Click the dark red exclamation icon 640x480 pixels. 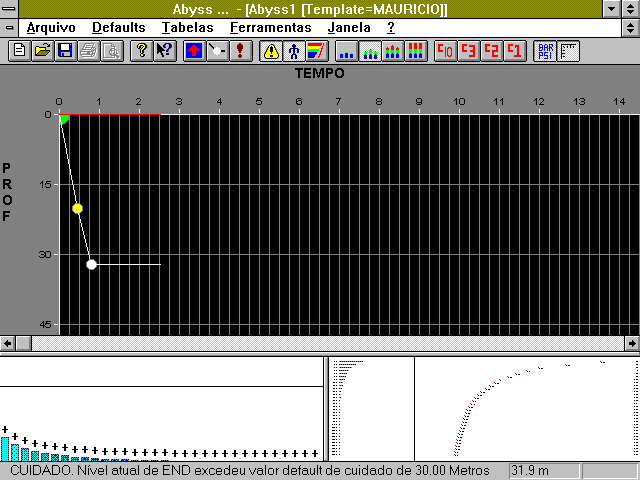click(240, 51)
